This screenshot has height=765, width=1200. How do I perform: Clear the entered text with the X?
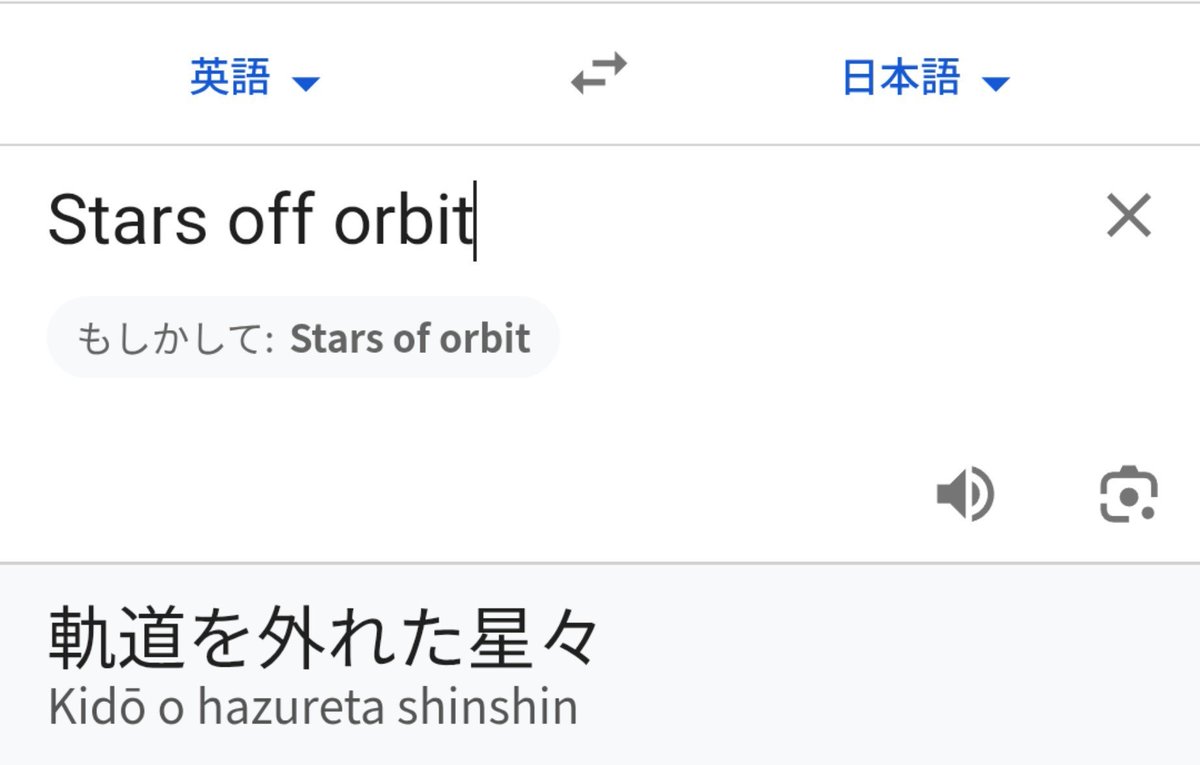(x=1129, y=216)
